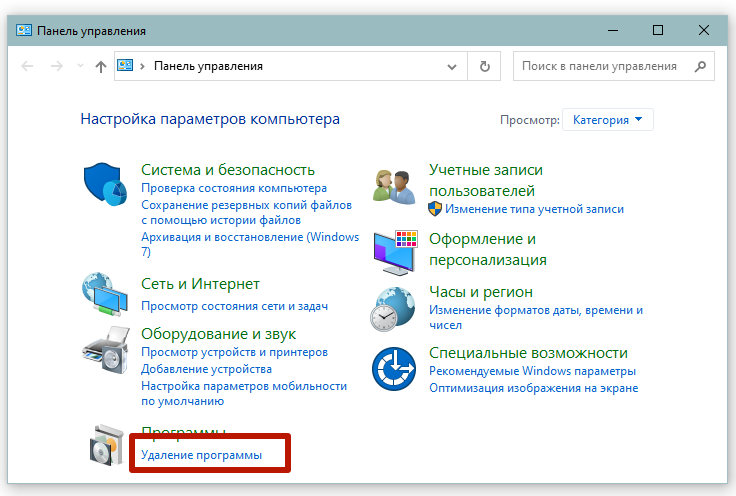Click Рекомендуемые Windows параметры link

(532, 371)
